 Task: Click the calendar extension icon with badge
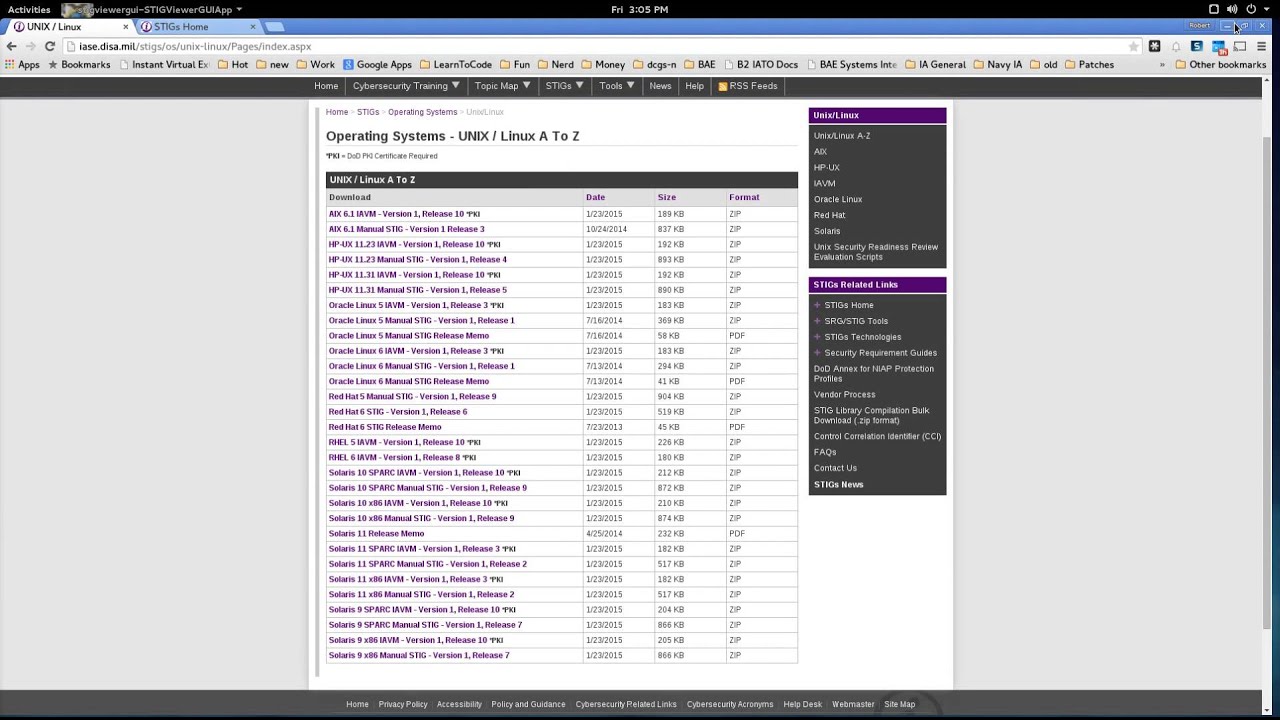pos(1219,46)
